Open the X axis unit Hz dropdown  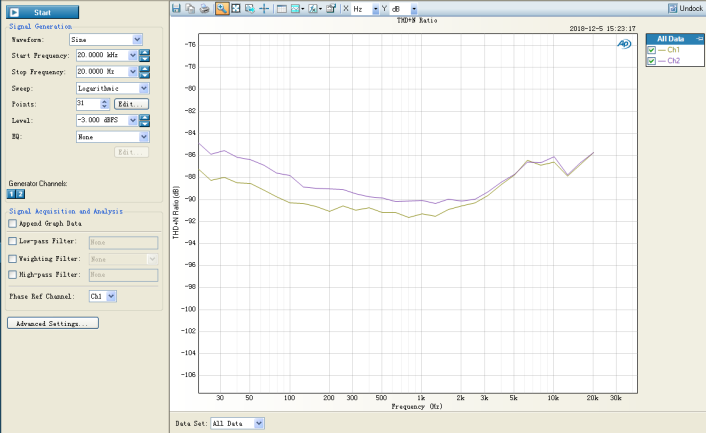(374, 8)
